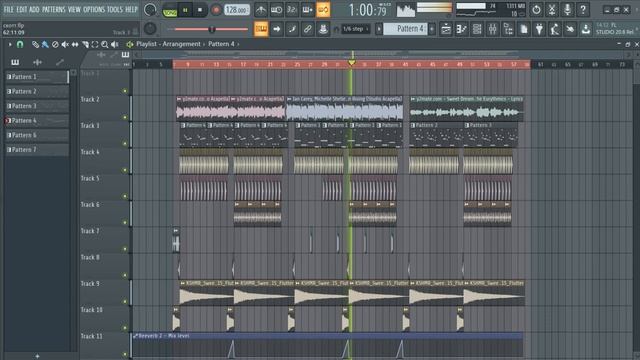
Task: Show automation clips filter in picker panel
Action: tap(60, 62)
